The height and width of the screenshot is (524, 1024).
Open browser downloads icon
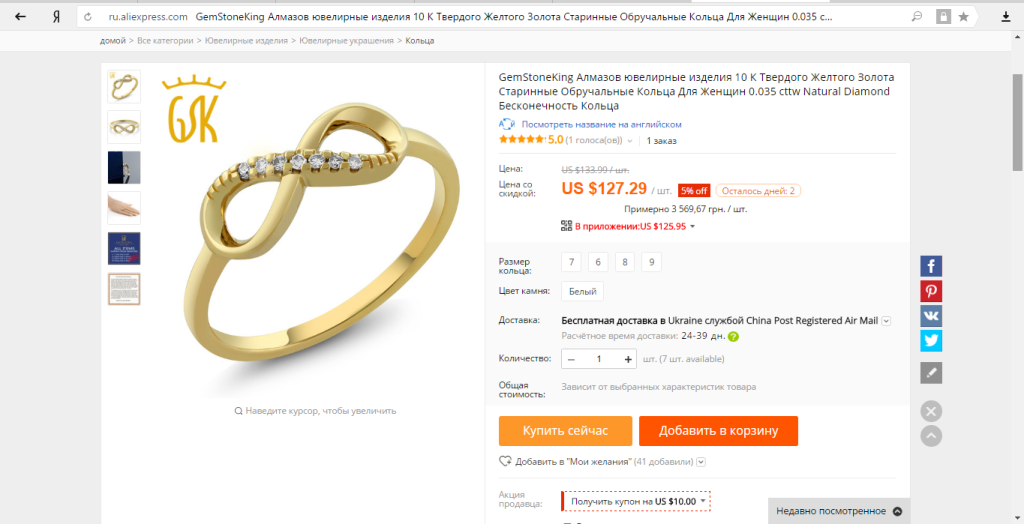(x=1006, y=17)
